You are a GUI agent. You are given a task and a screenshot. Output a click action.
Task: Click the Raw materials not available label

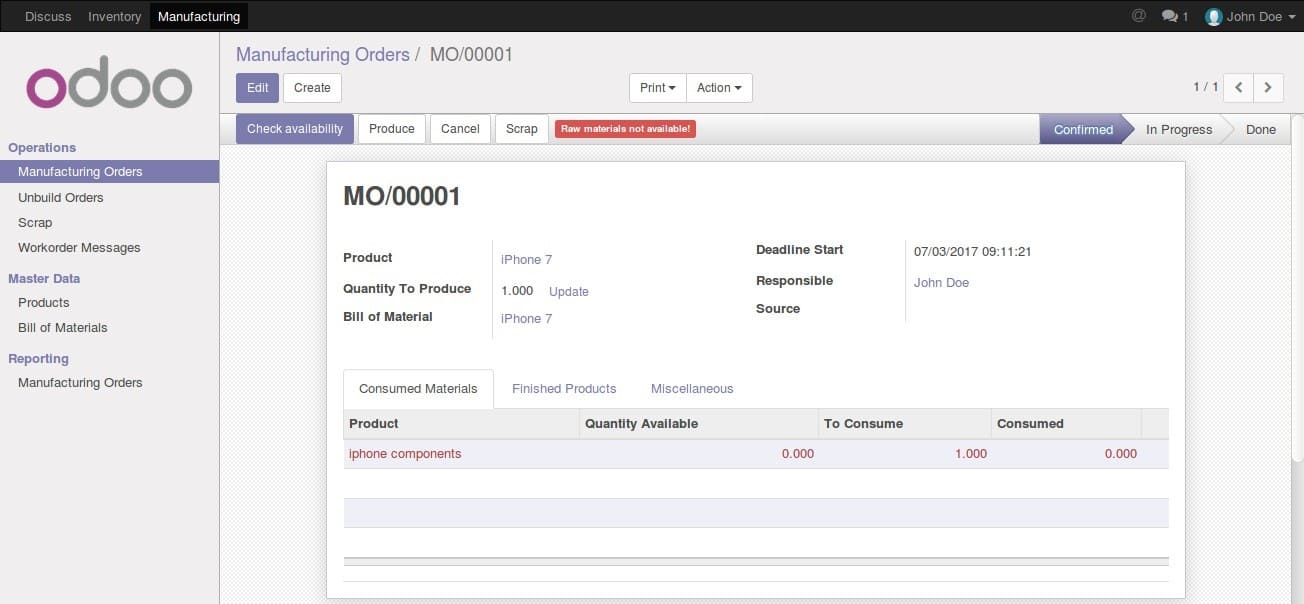point(625,129)
